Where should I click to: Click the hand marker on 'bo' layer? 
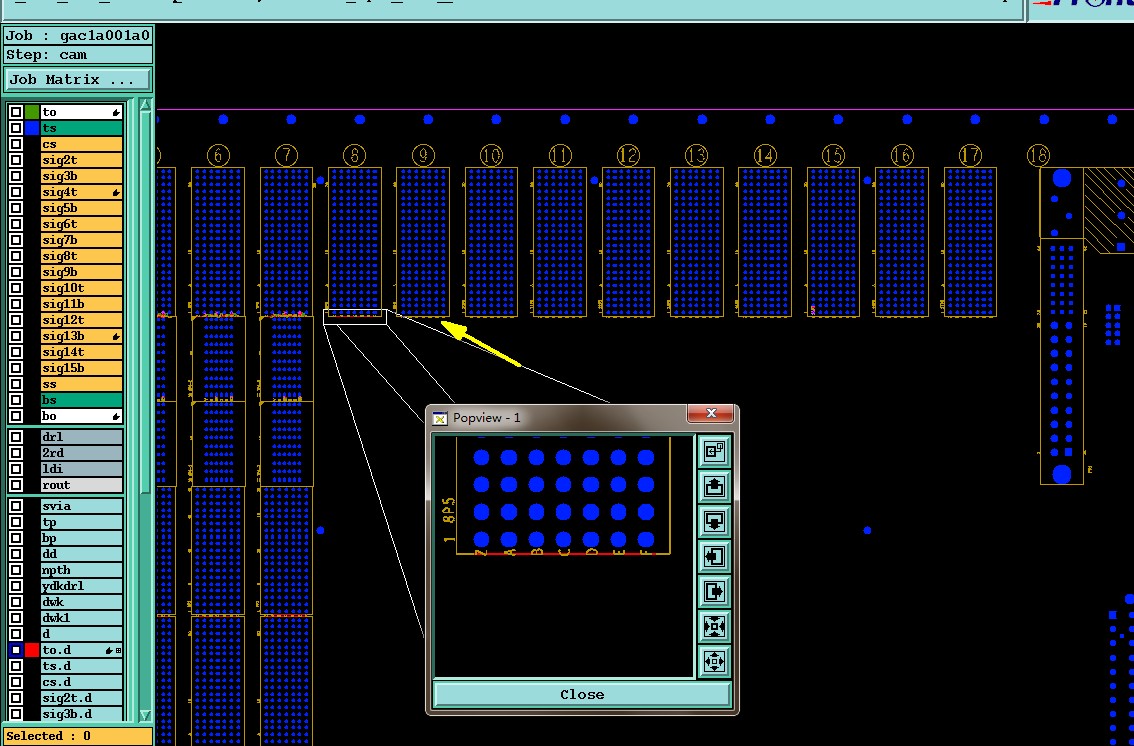(116, 416)
